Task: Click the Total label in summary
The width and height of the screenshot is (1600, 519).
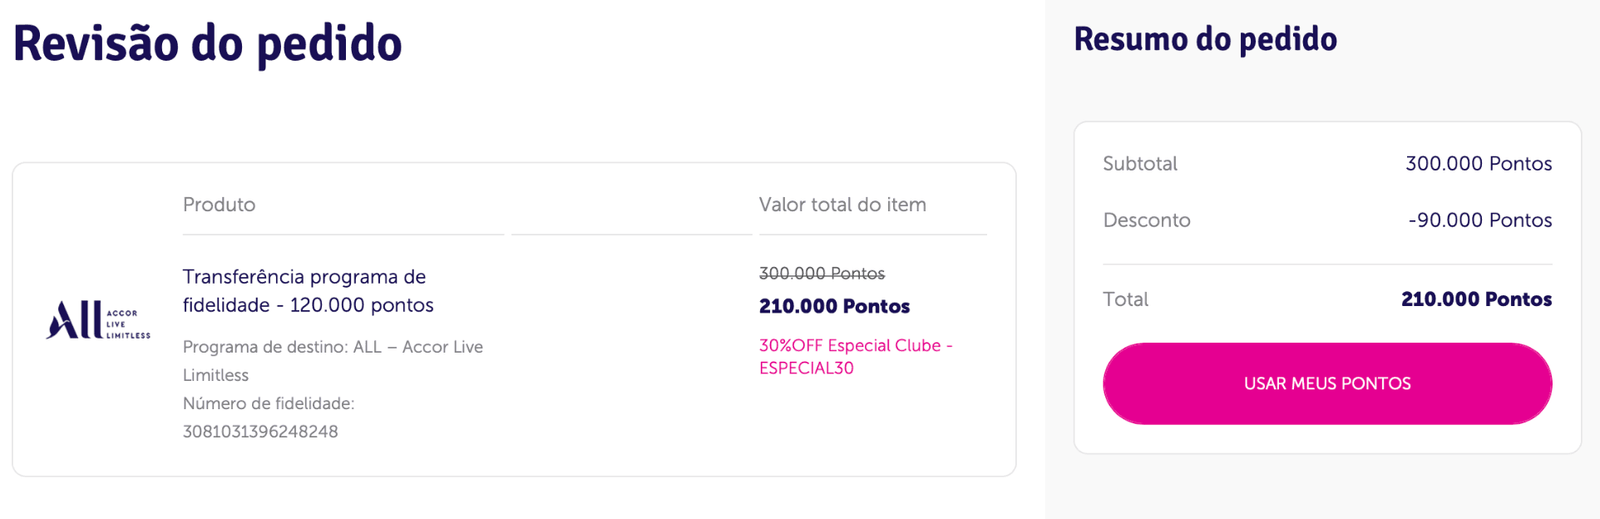Action: [x=1125, y=299]
